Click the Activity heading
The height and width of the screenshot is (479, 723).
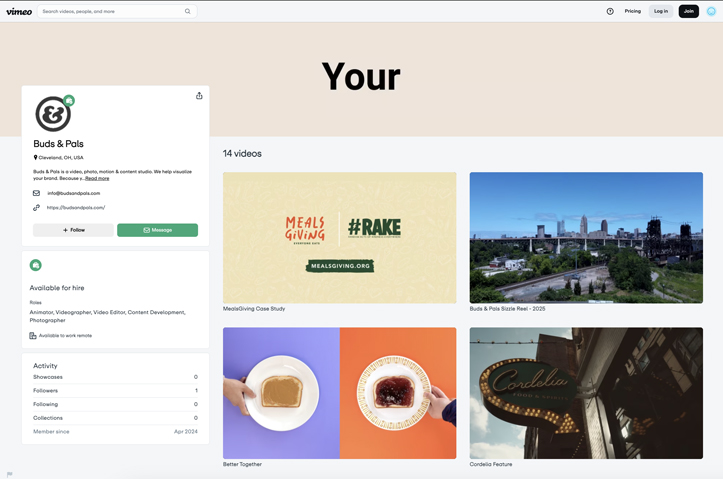tap(45, 366)
